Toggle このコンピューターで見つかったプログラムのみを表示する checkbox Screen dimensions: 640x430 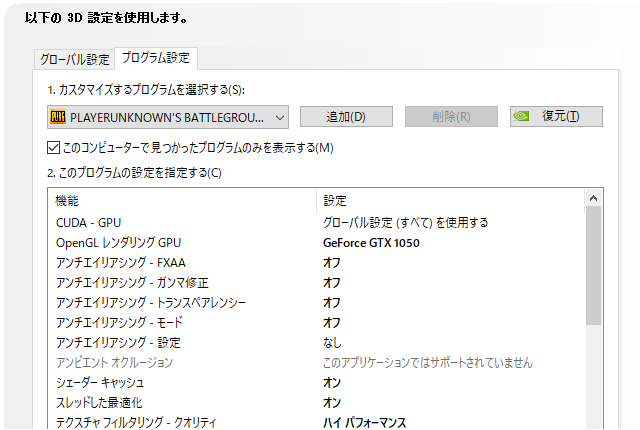pos(53,148)
